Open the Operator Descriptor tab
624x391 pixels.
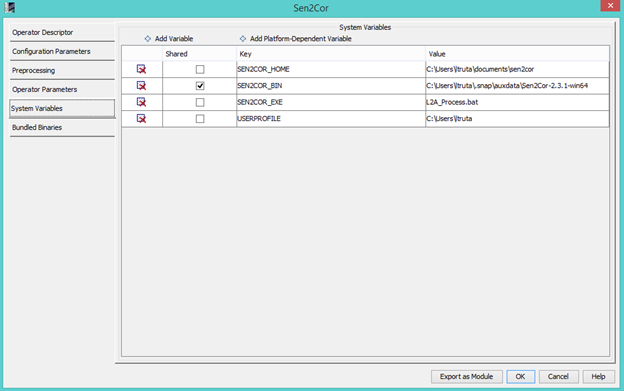click(62, 32)
